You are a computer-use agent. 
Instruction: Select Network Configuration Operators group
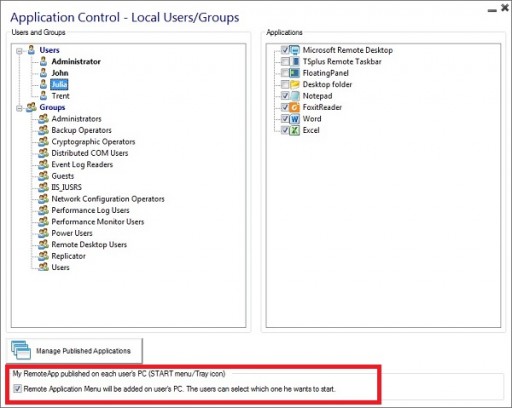click(x=108, y=199)
